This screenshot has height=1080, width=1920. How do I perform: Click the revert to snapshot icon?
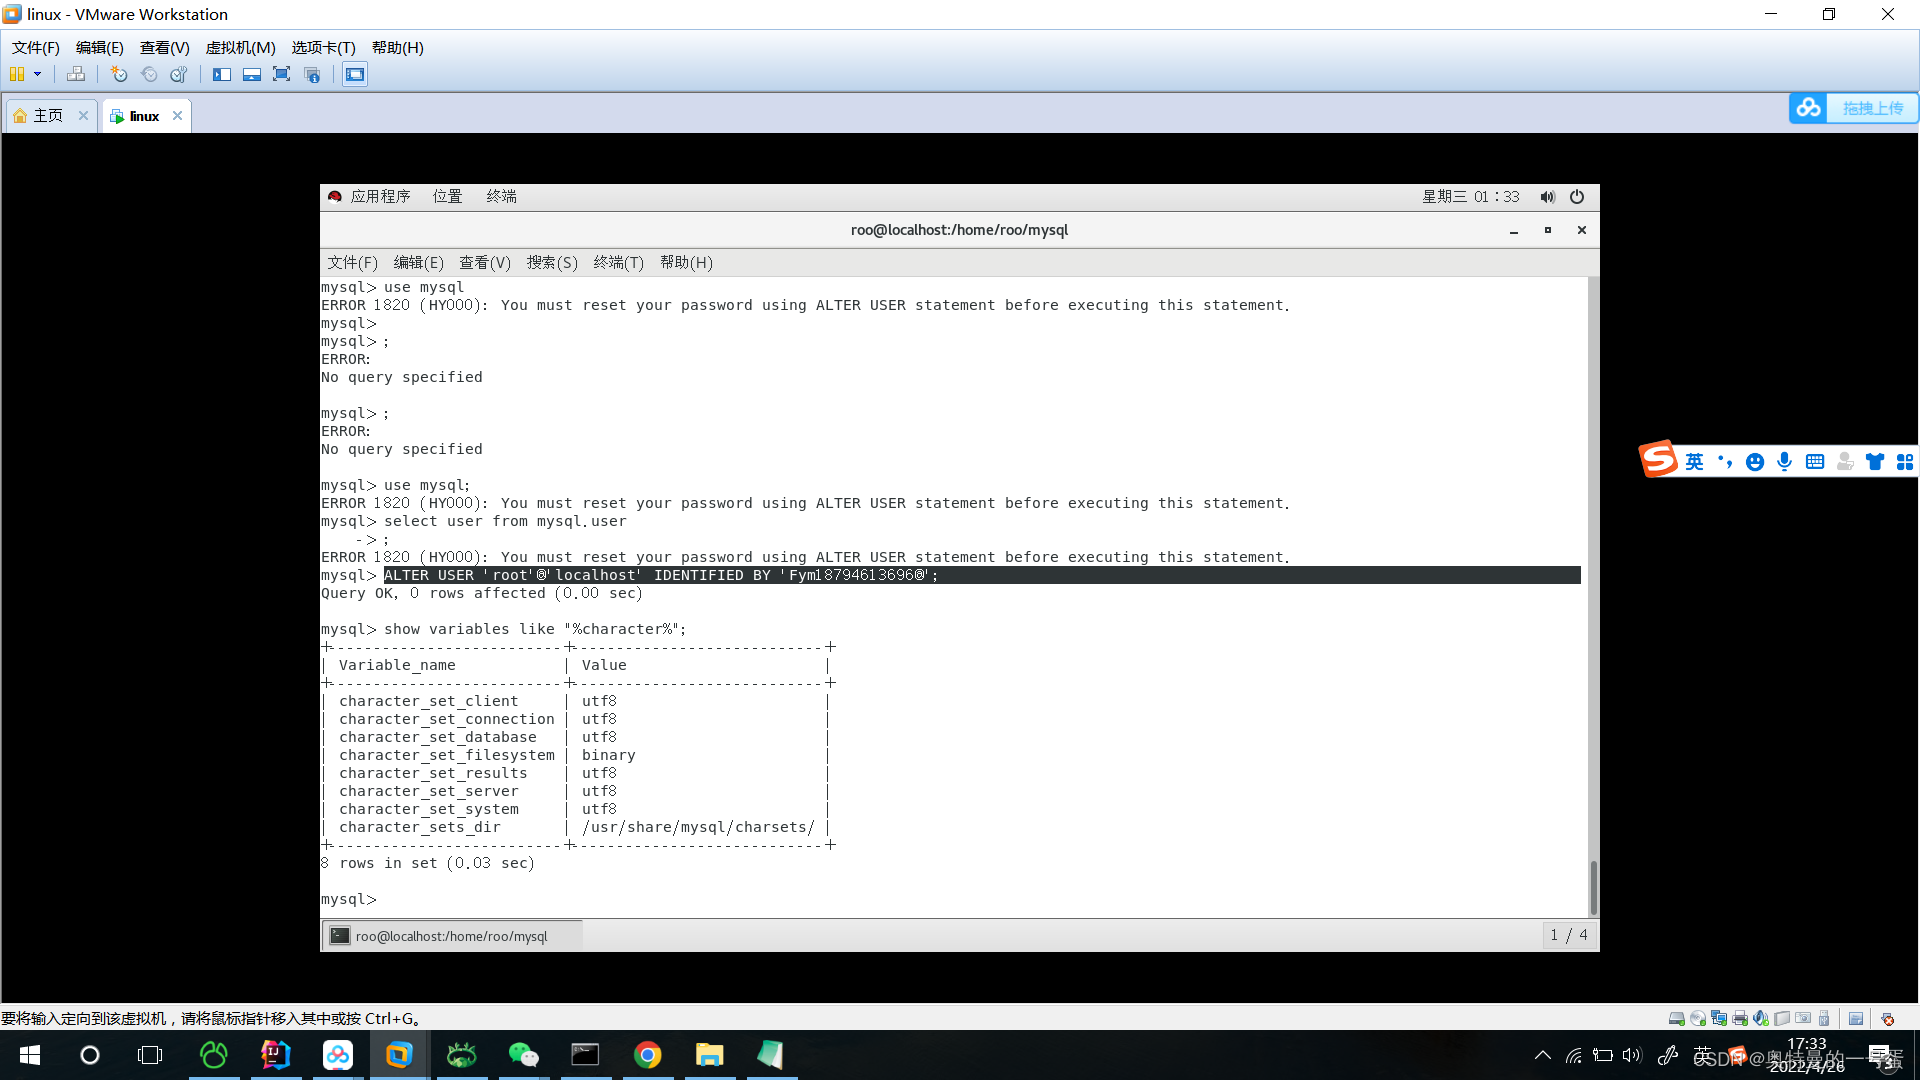click(x=149, y=74)
